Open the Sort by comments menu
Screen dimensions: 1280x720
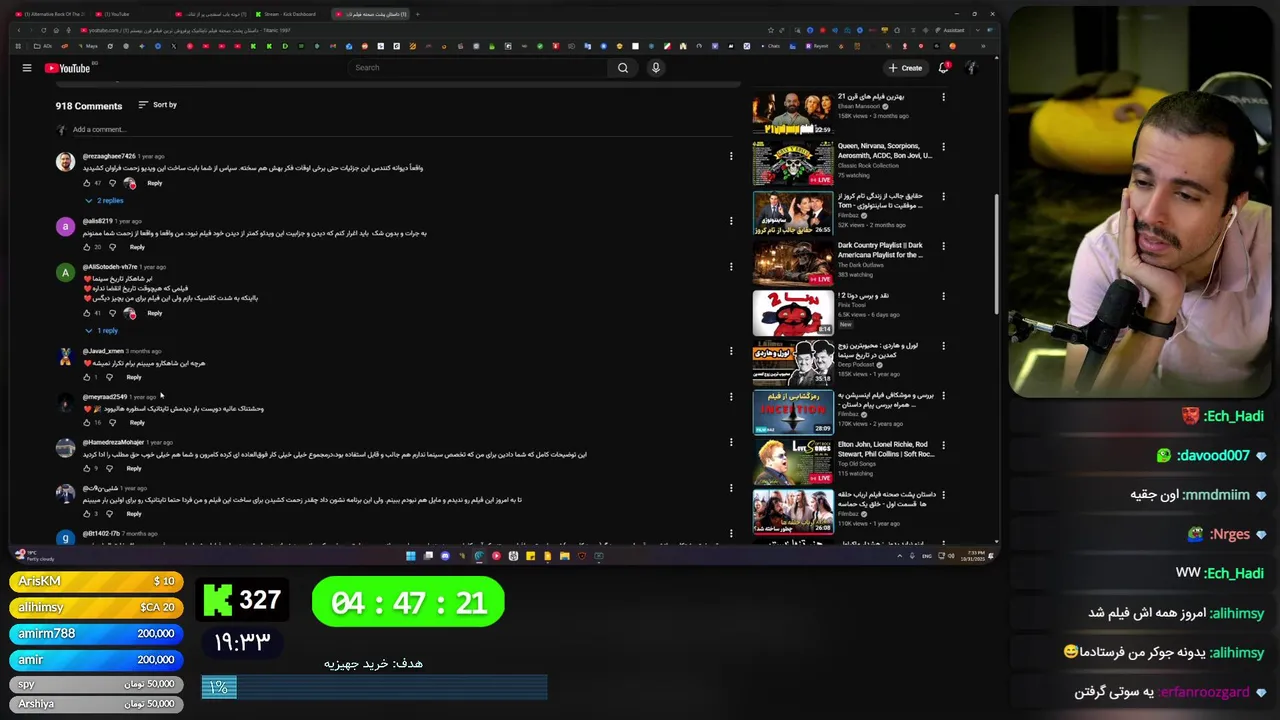click(157, 105)
